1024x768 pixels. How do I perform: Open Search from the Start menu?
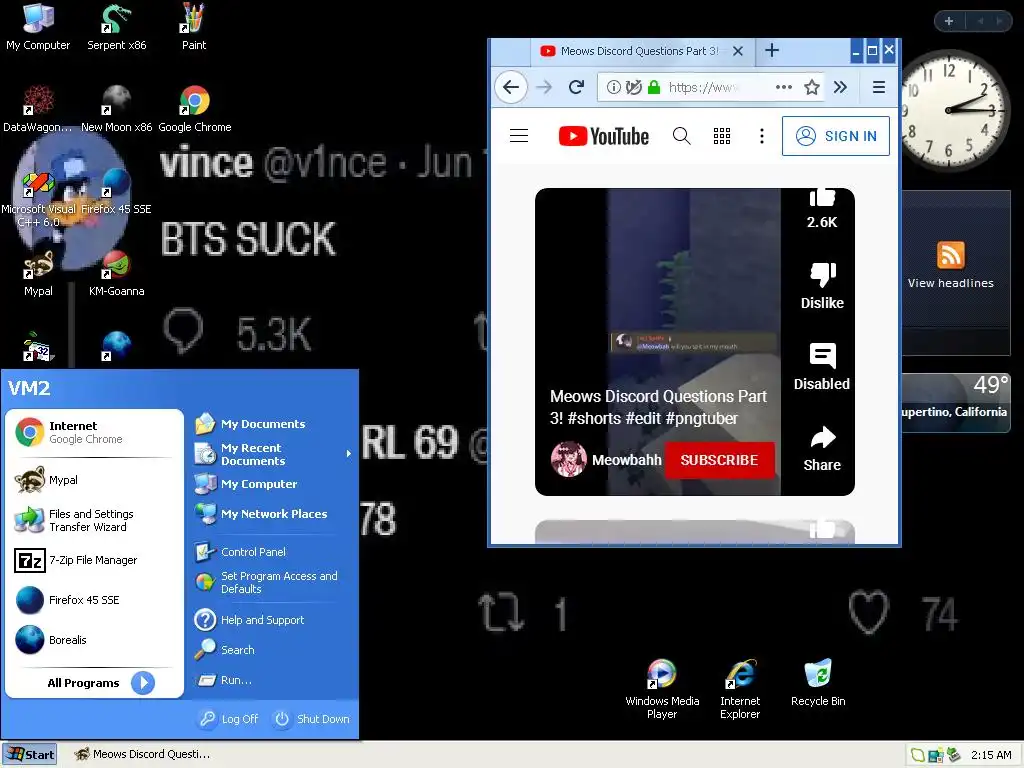point(271,650)
